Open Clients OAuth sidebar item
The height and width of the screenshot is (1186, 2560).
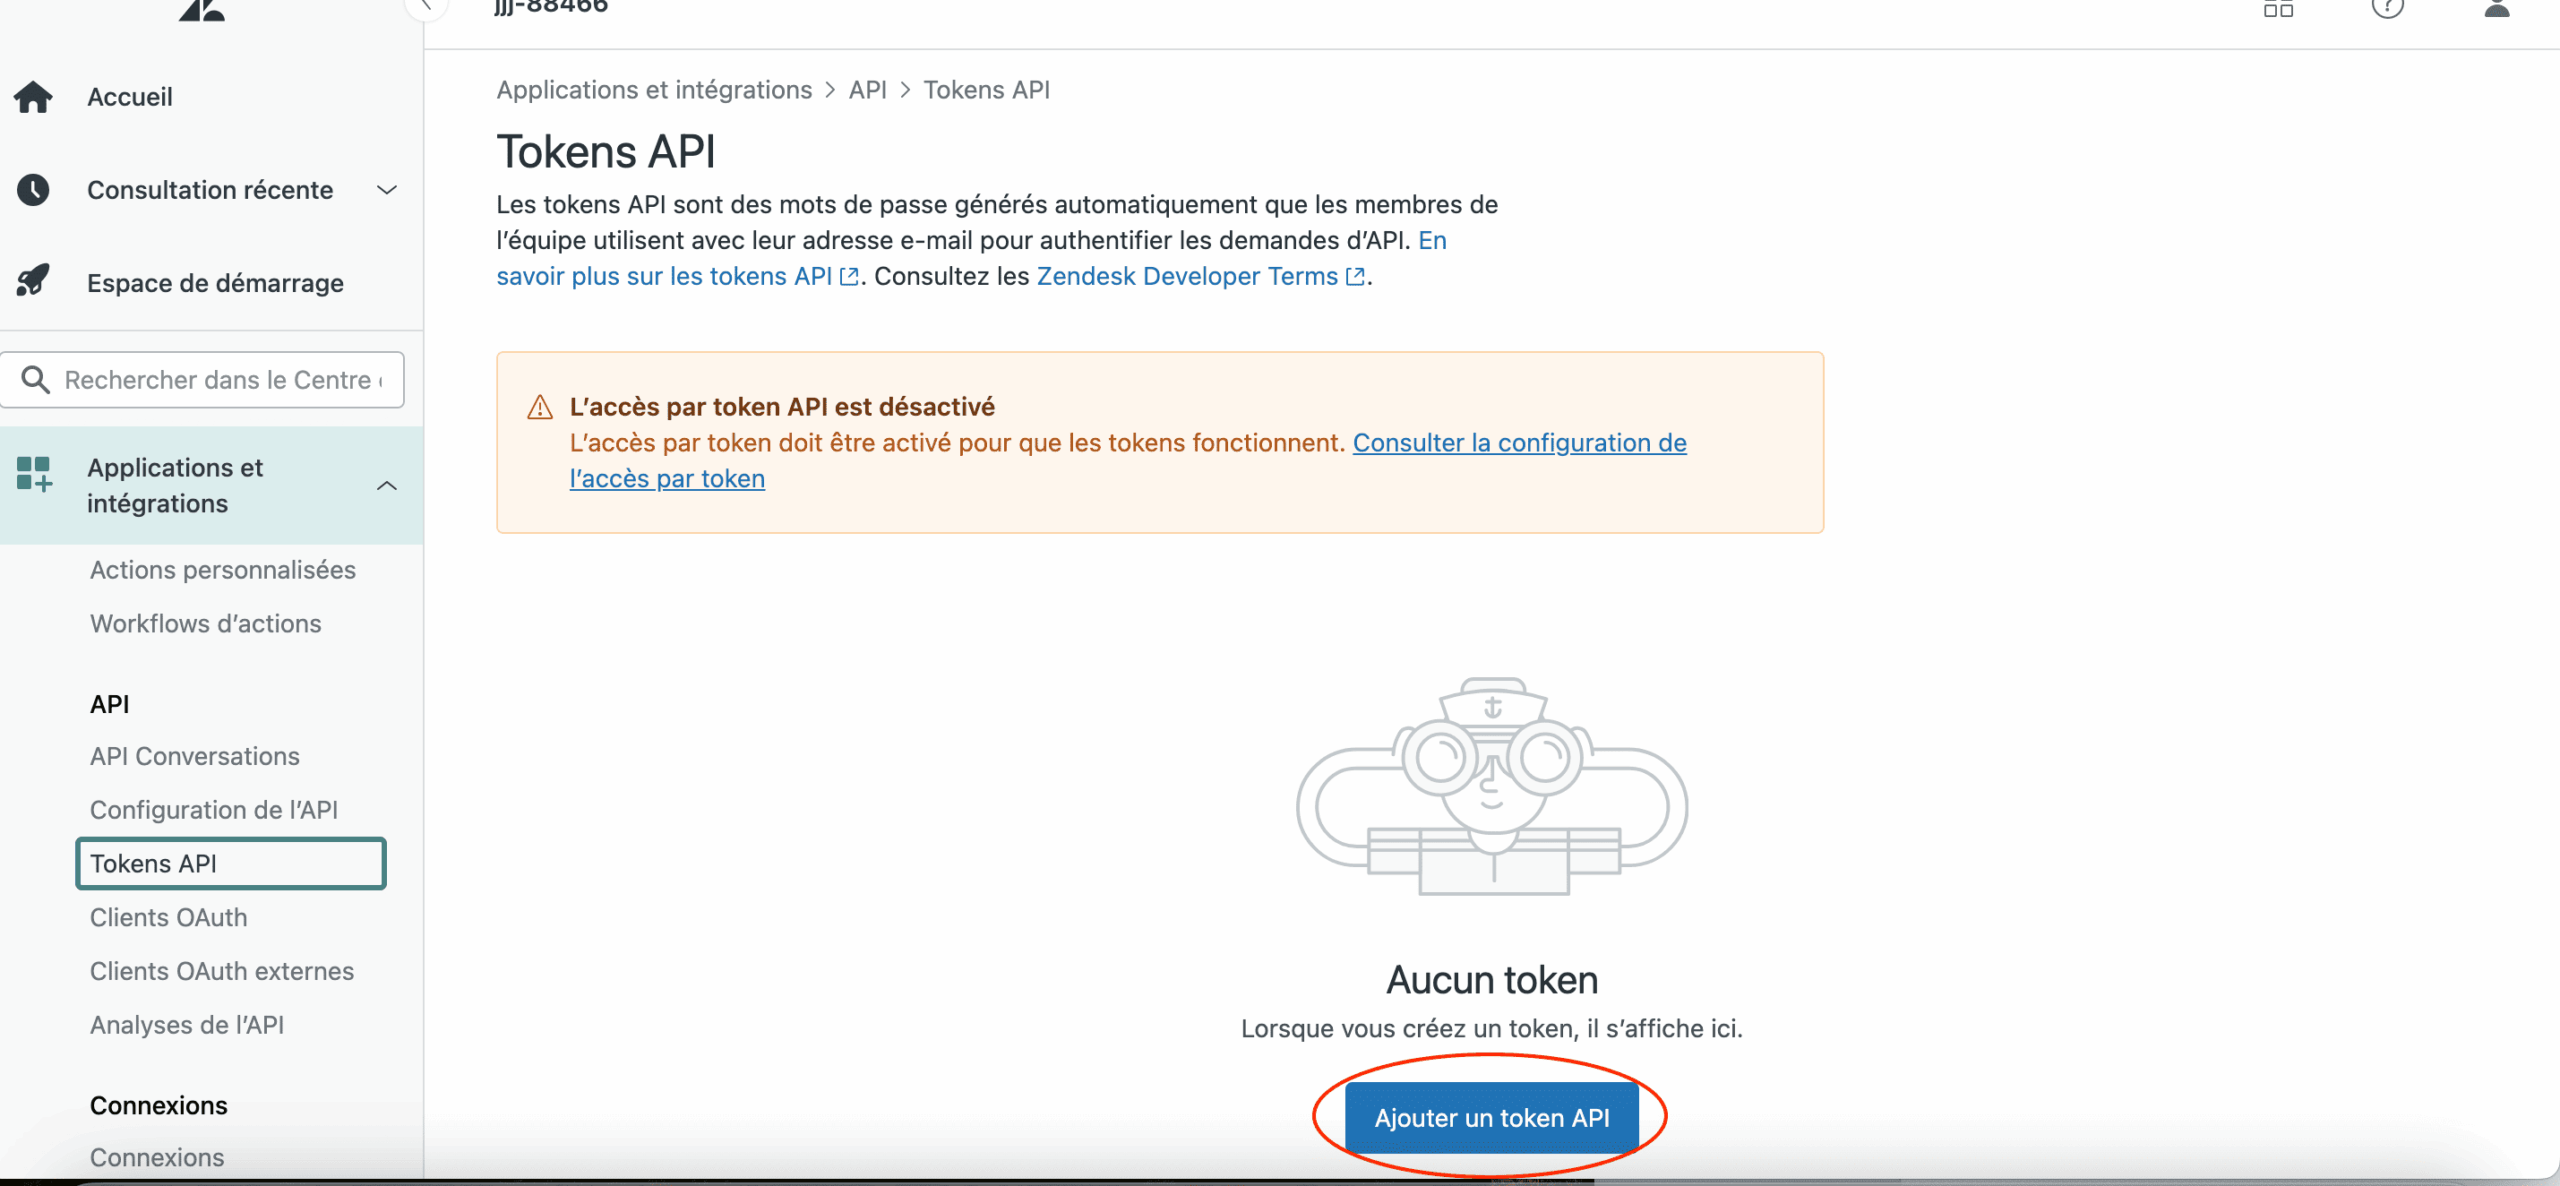(168, 918)
